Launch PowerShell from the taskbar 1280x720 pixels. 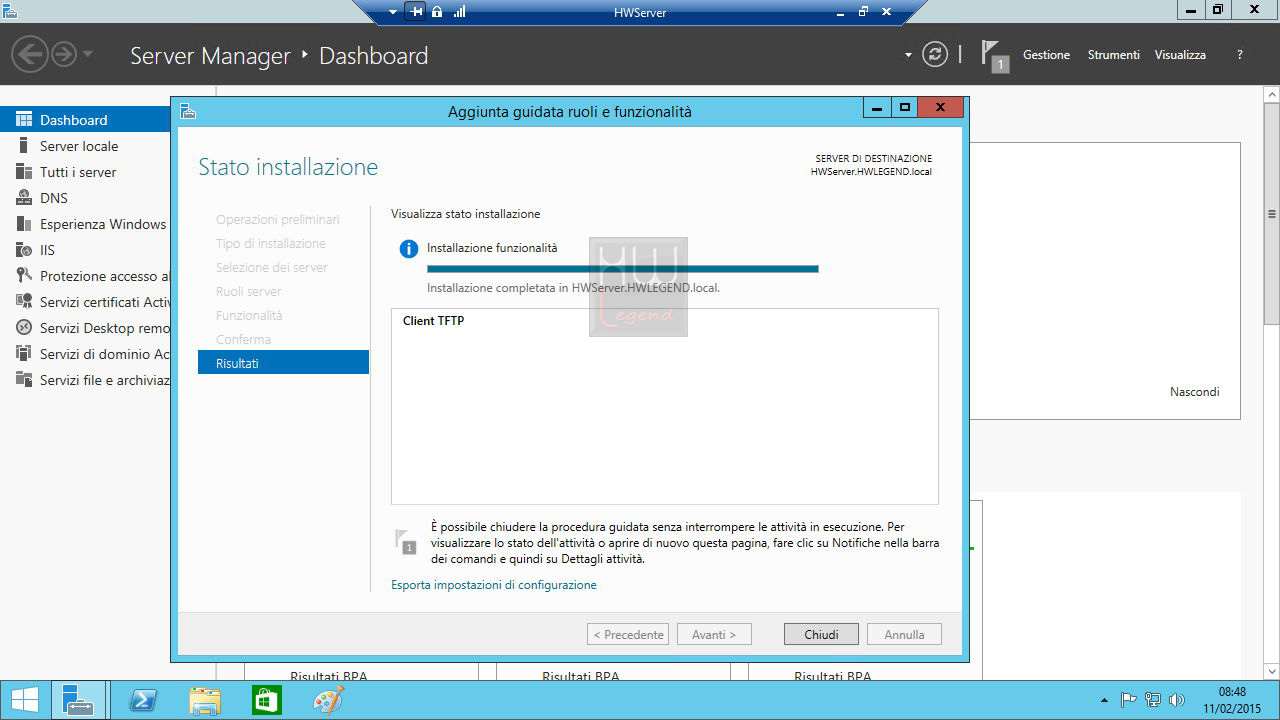(x=143, y=701)
